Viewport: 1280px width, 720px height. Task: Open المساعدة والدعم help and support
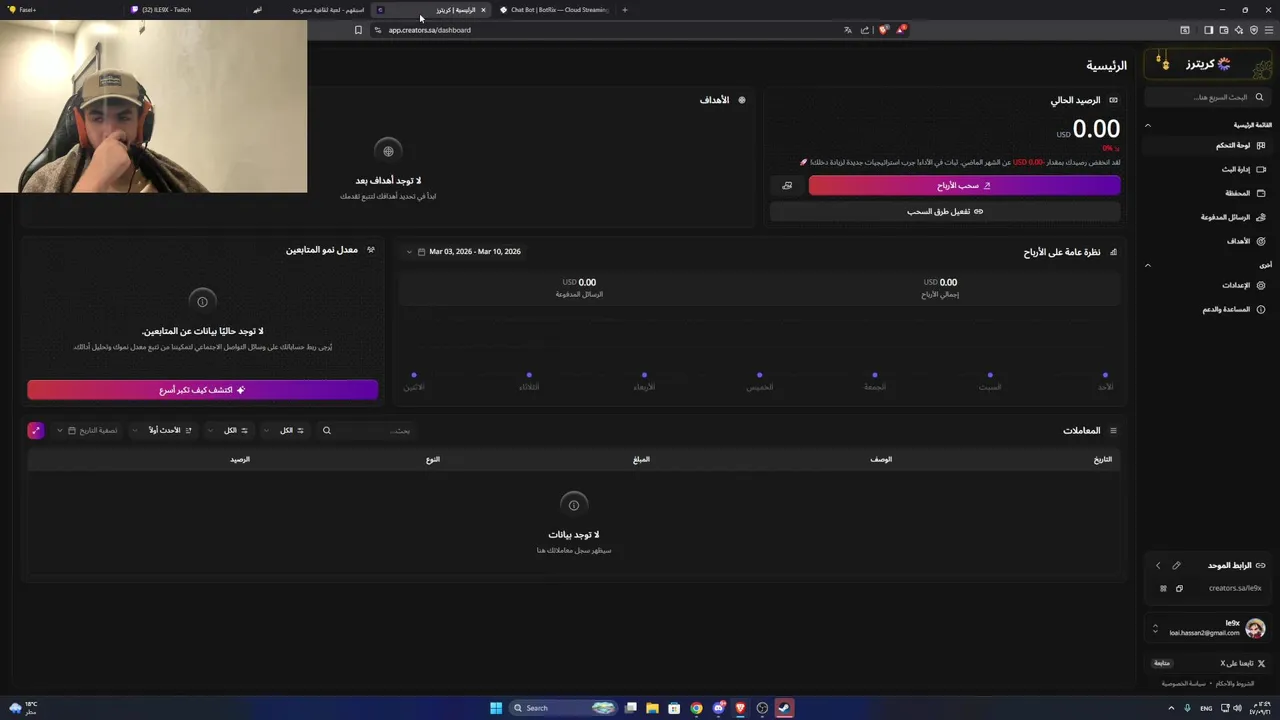pyautogui.click(x=1206, y=309)
